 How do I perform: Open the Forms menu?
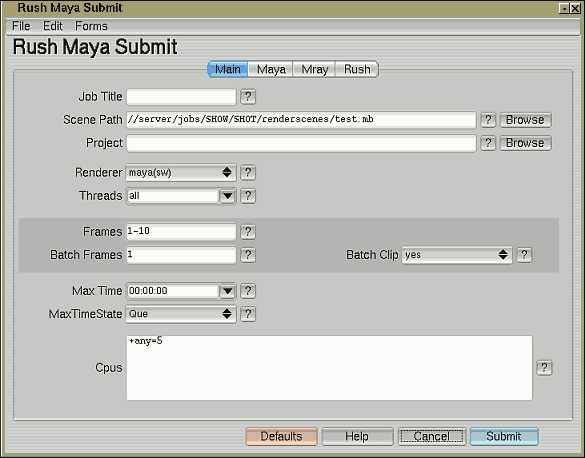(91, 26)
